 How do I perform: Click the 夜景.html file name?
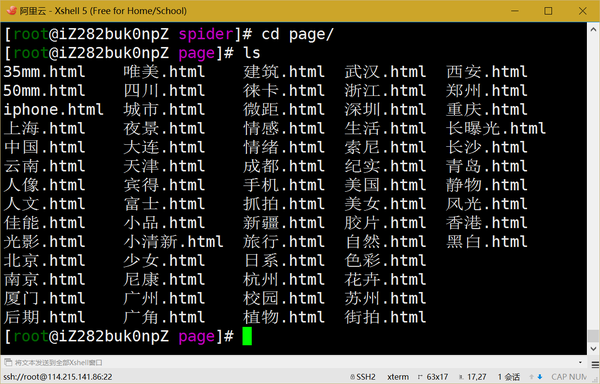click(x=164, y=129)
